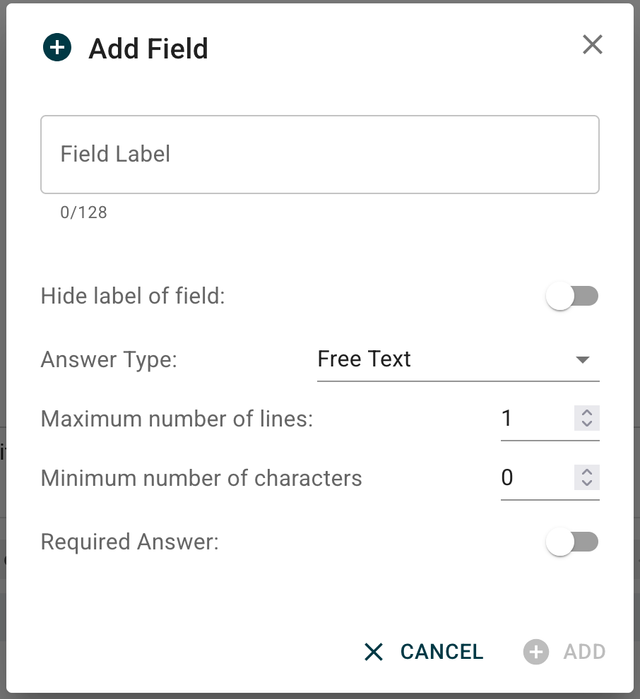640x699 pixels.
Task: Enable the Hide label of field toggle
Action: 572,296
